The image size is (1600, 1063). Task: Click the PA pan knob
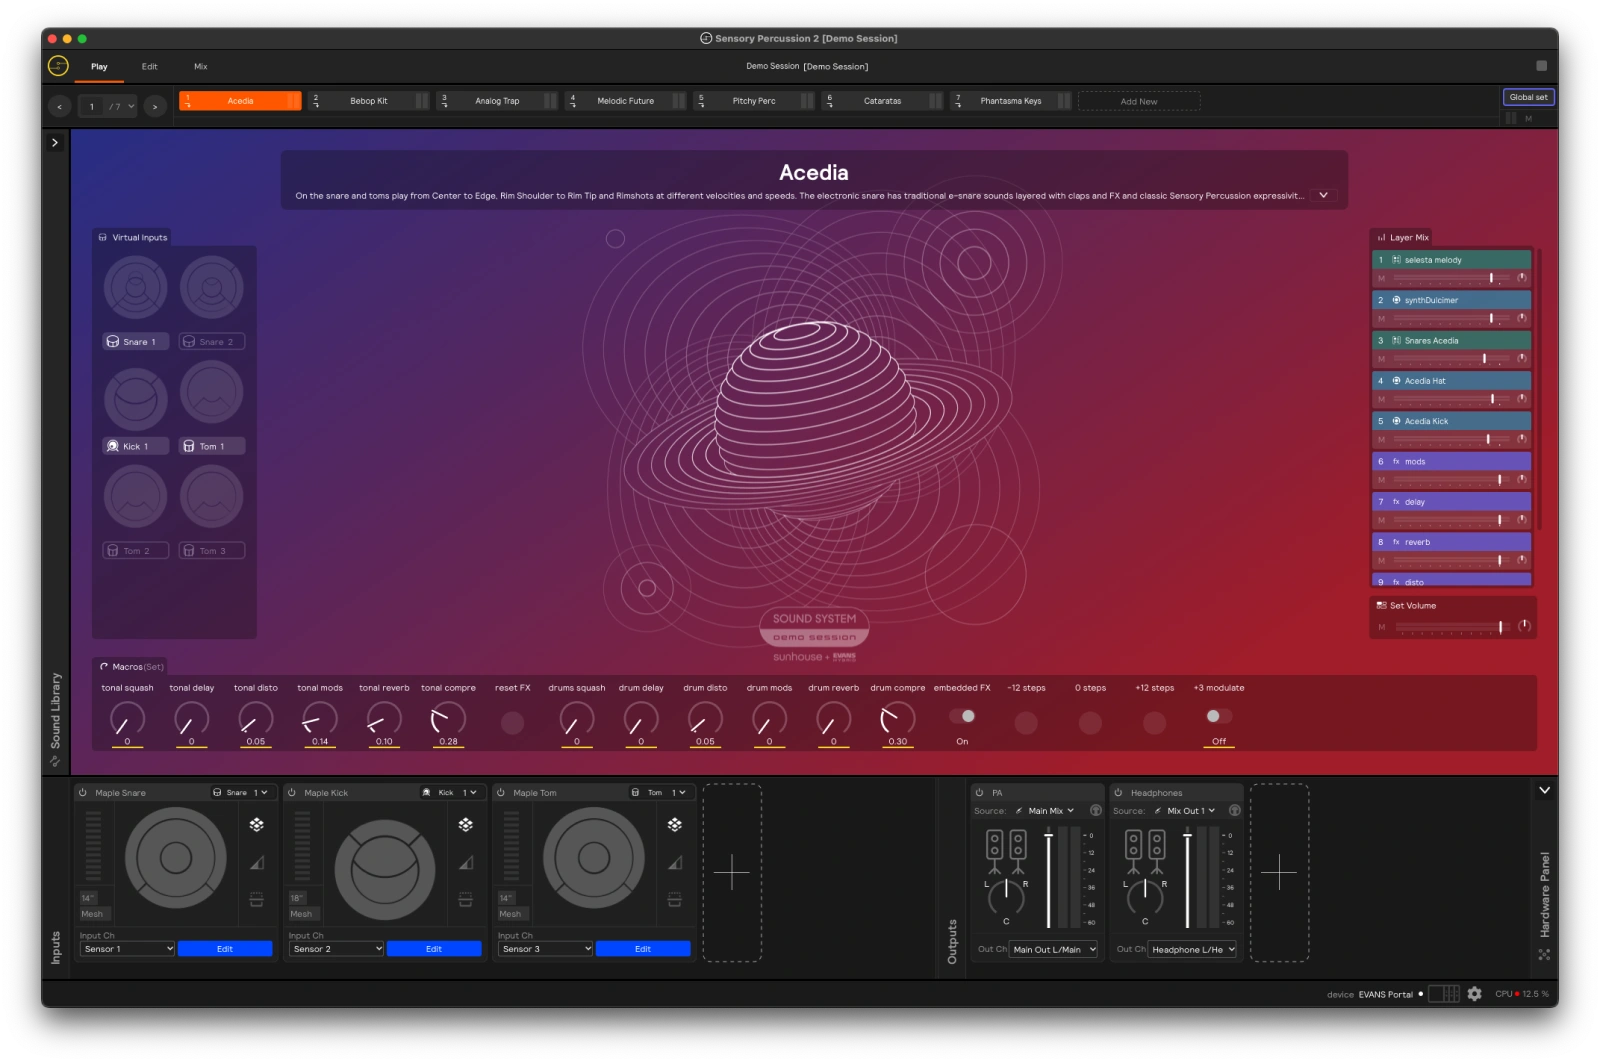[1006, 897]
